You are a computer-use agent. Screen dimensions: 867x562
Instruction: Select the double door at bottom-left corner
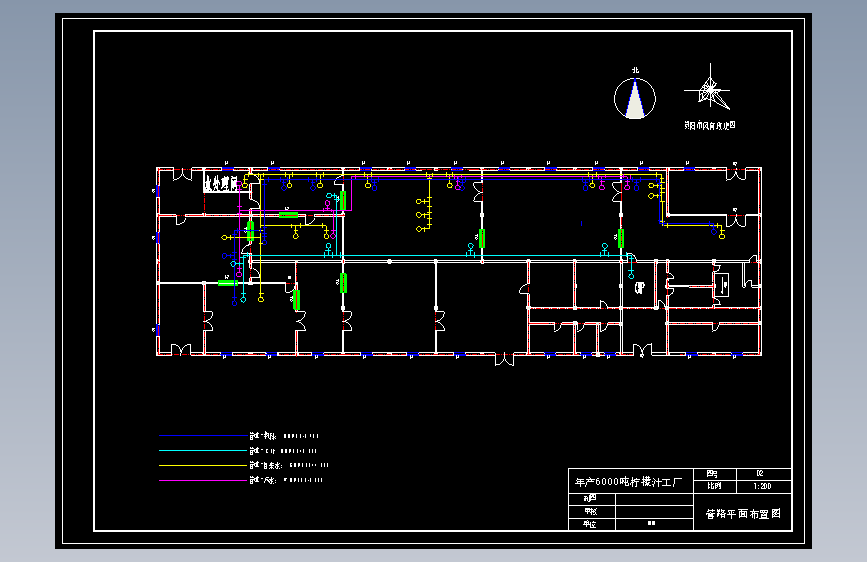point(180,349)
